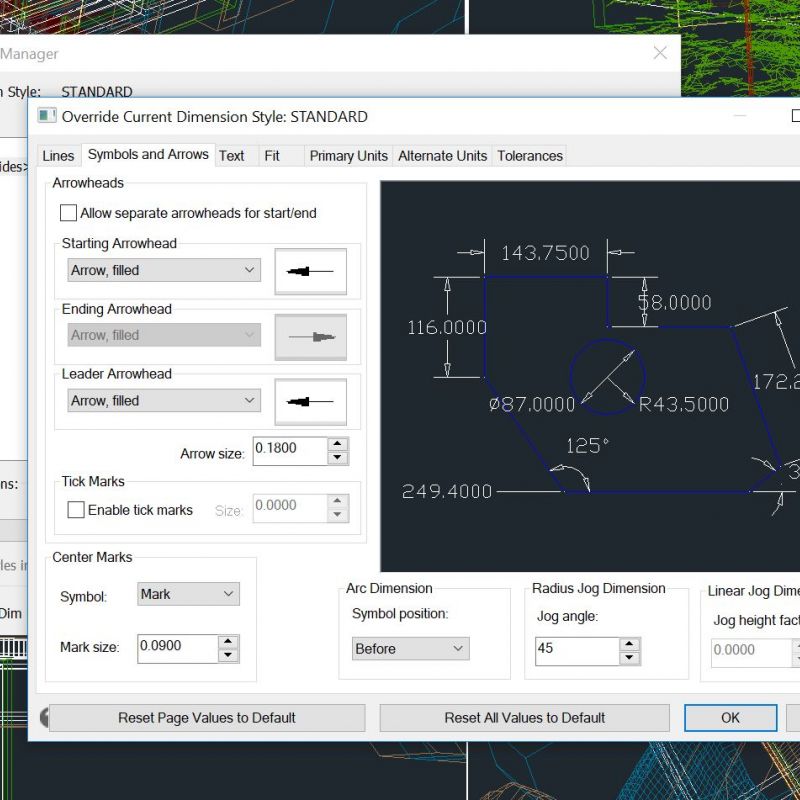
Task: Decrease Jog angle using down spinner
Action: (629, 658)
